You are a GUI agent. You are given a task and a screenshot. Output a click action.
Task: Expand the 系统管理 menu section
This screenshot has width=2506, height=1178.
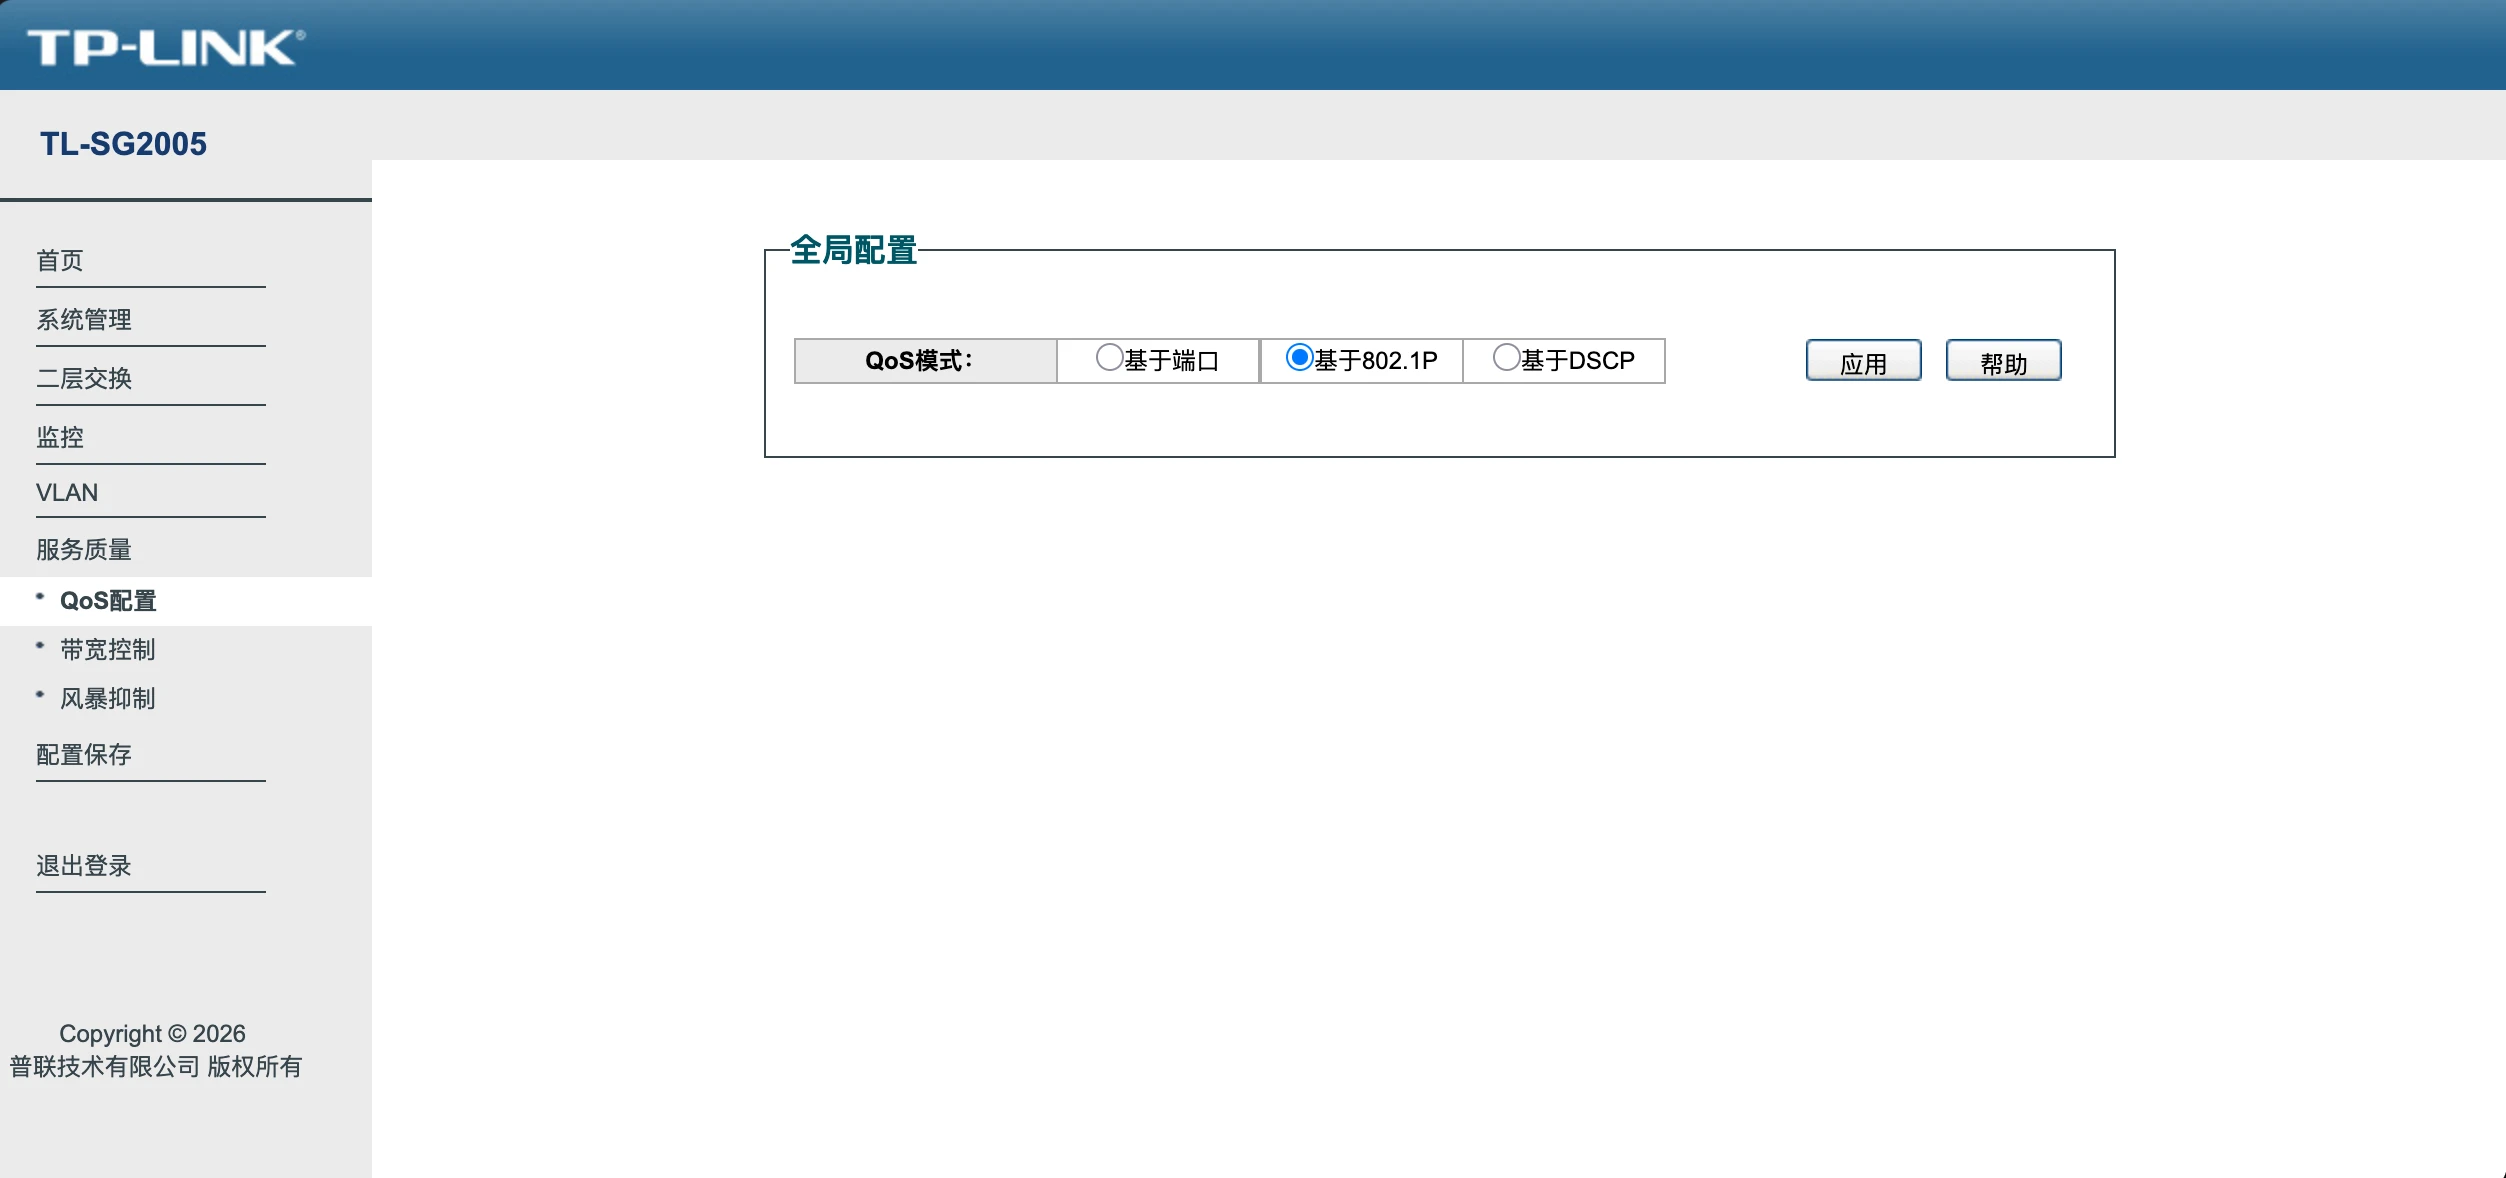coord(84,320)
